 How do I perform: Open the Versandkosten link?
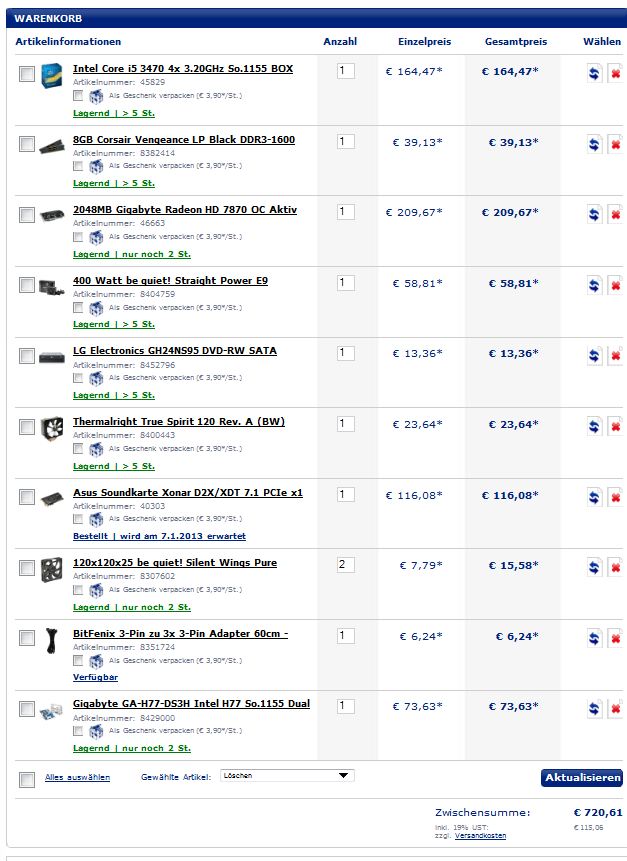point(480,836)
